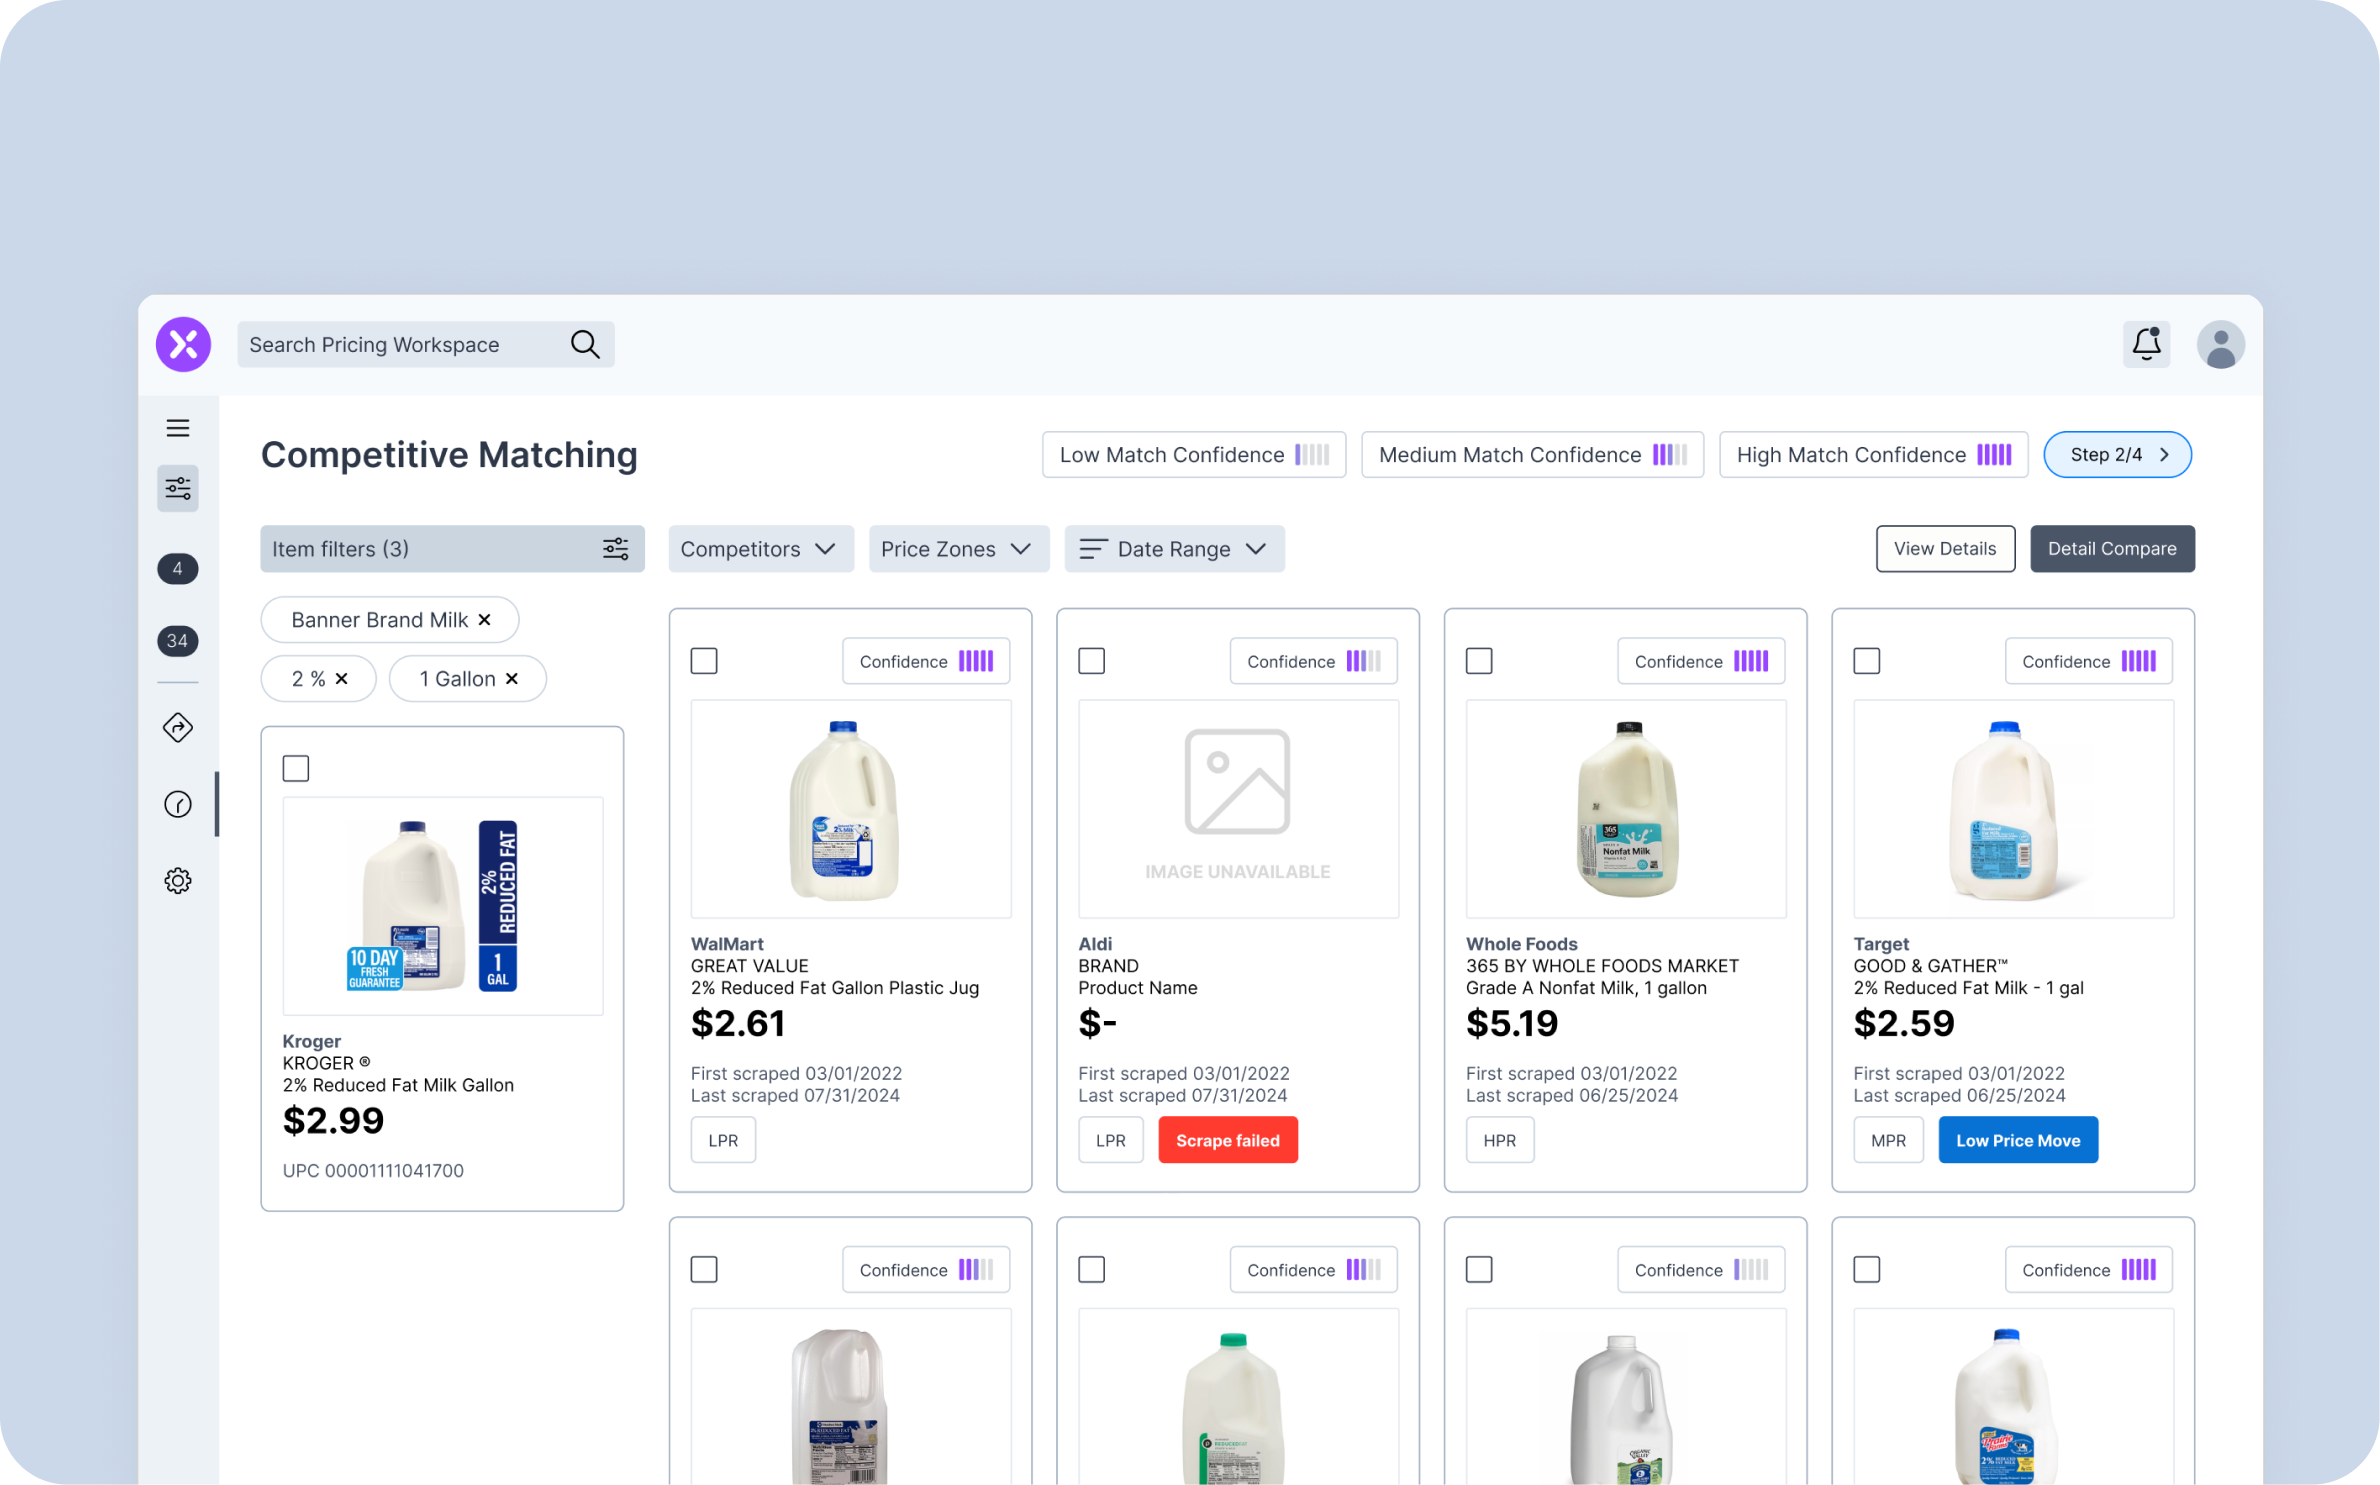Screen dimensions: 2380x1485
Task: Remove the Banner Brand Milk filter
Action: point(485,620)
